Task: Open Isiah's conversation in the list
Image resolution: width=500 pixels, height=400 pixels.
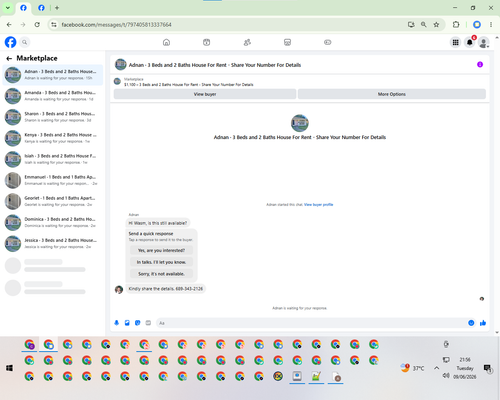Action: pos(53,159)
